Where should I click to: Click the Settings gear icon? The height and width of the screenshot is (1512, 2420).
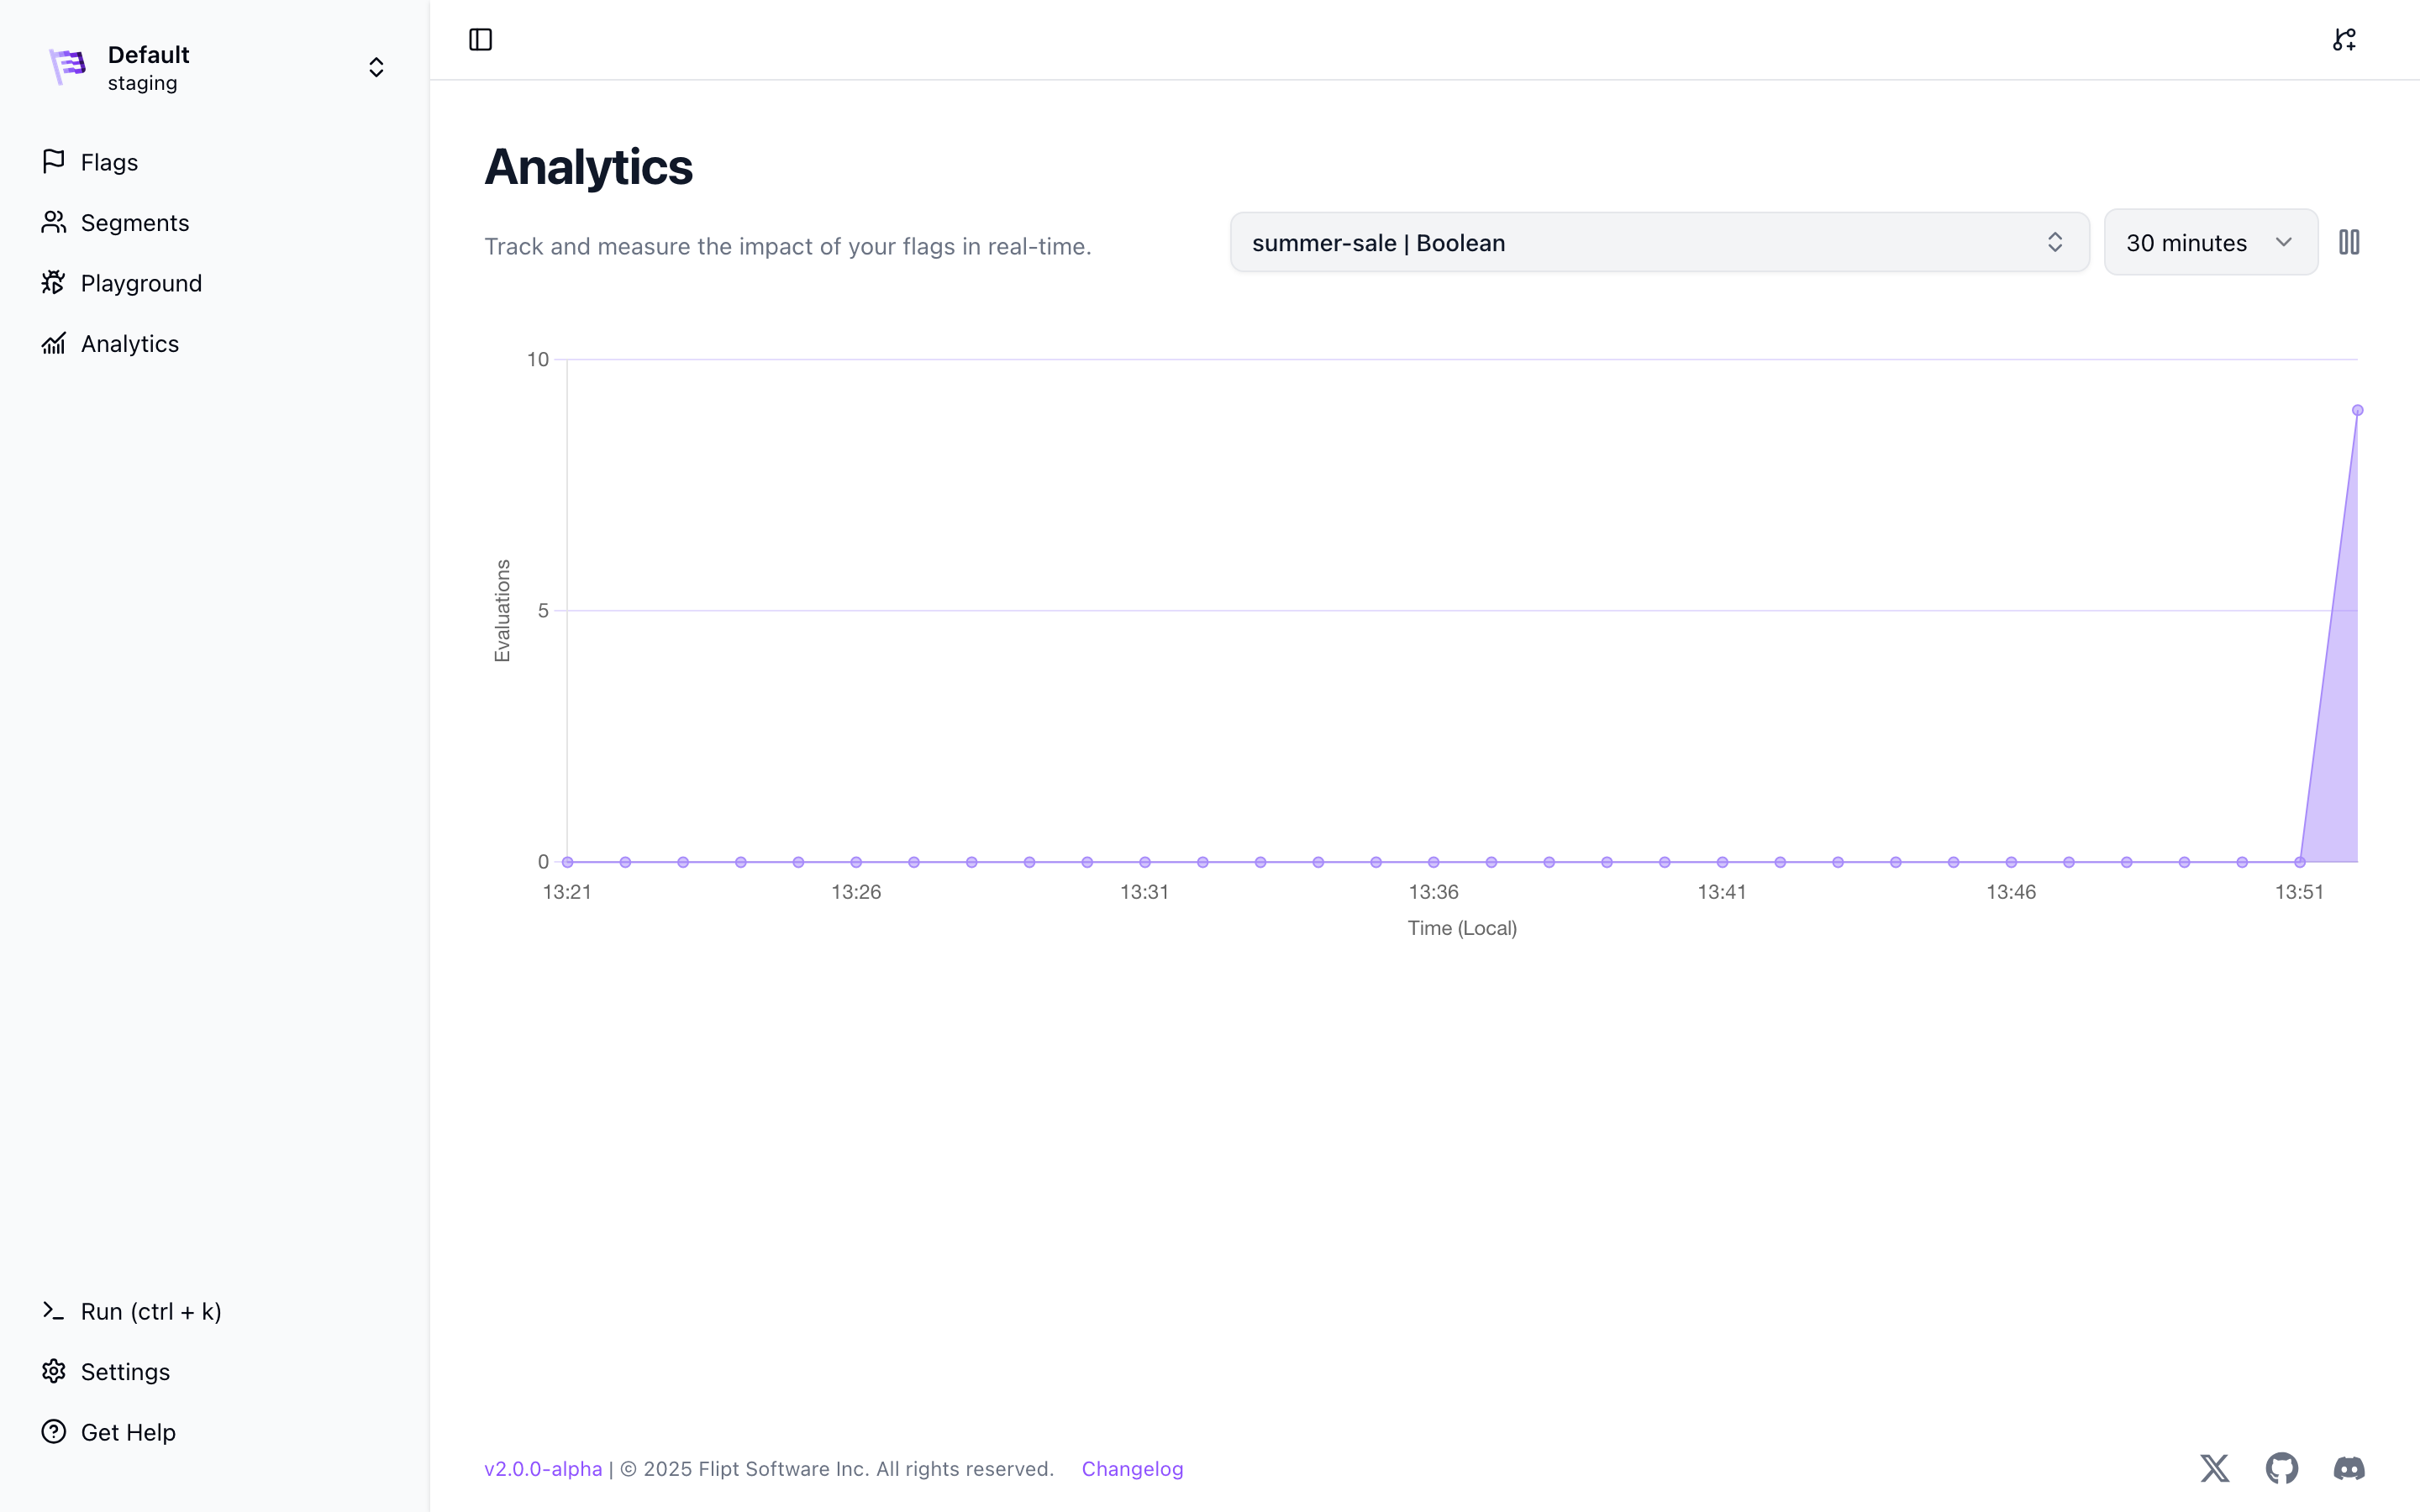[54, 1371]
